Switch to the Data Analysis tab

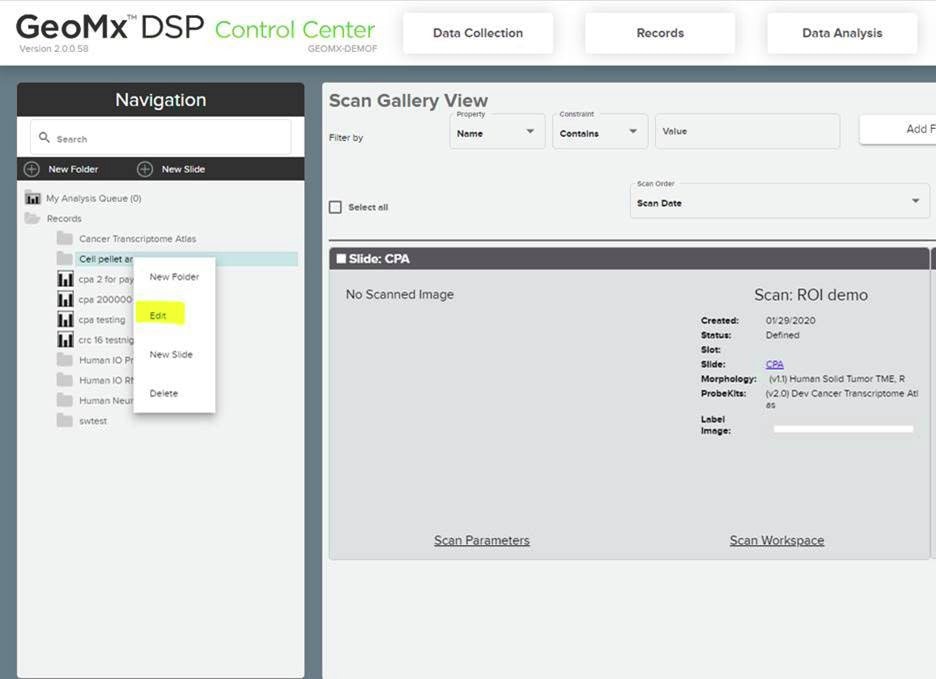click(841, 33)
